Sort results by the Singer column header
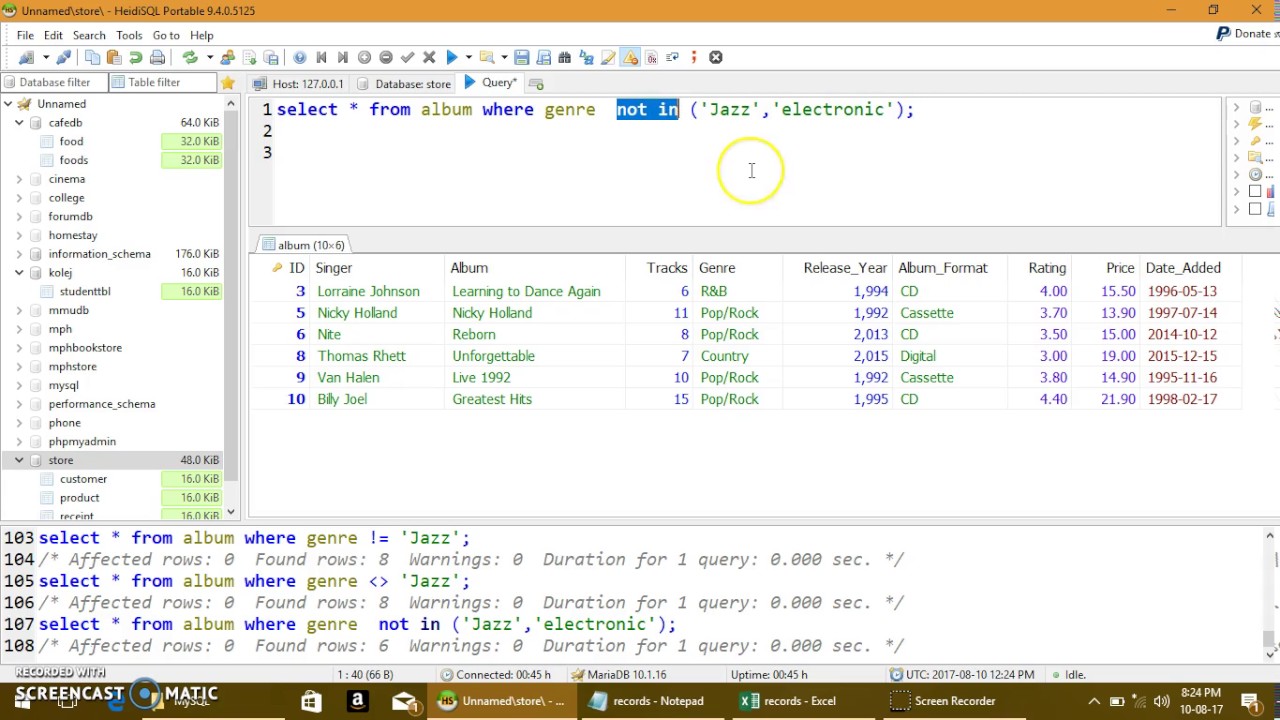The width and height of the screenshot is (1280, 720). 334,268
